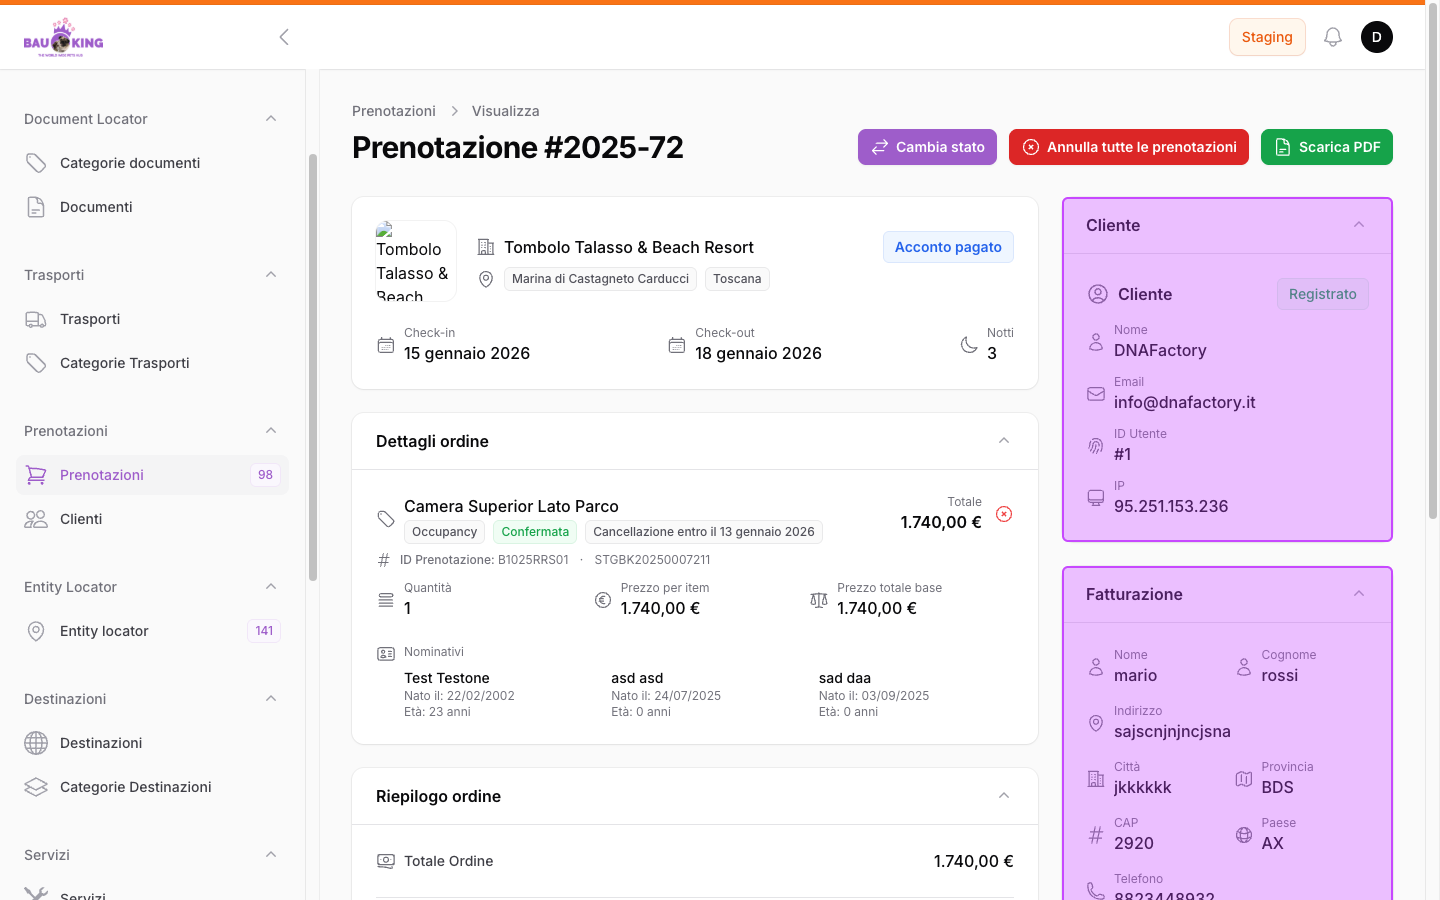Screen dimensions: 1440x900
Task: Click the Prenotazioni breadcrumb link
Action: tap(394, 111)
